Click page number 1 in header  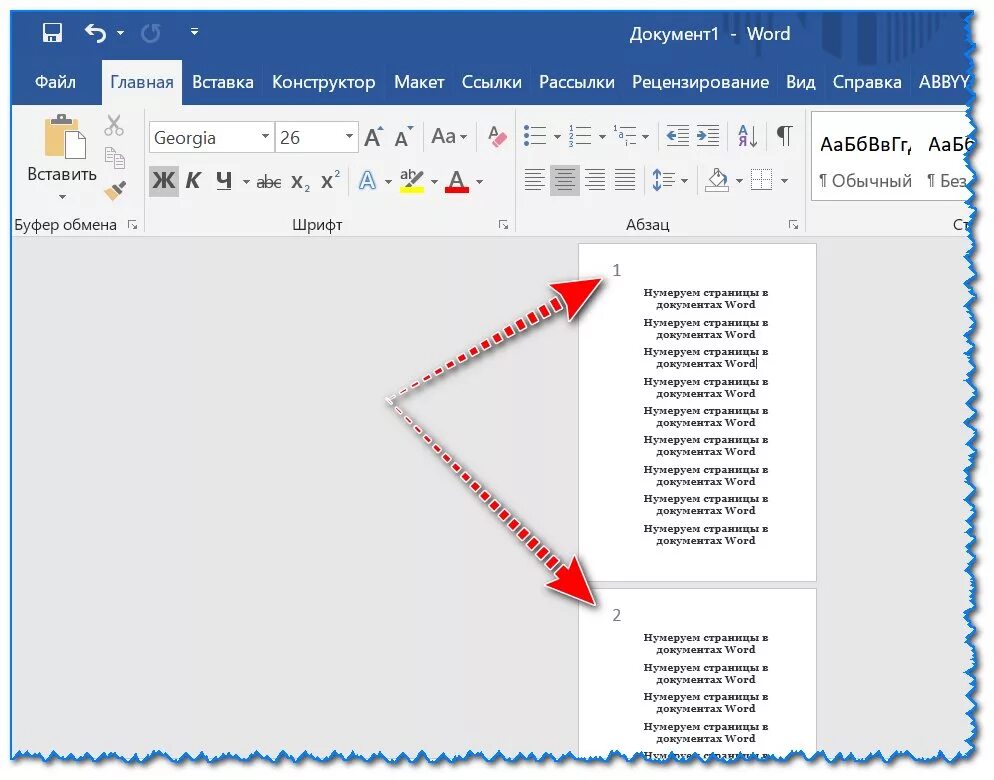(616, 271)
